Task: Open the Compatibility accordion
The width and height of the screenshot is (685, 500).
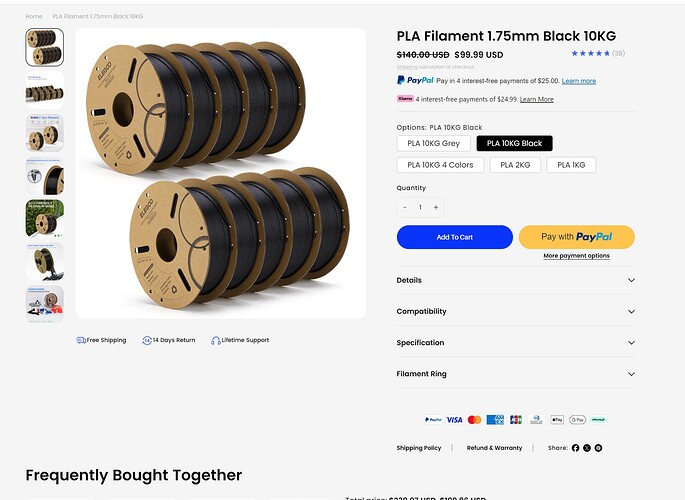Action: [x=515, y=311]
